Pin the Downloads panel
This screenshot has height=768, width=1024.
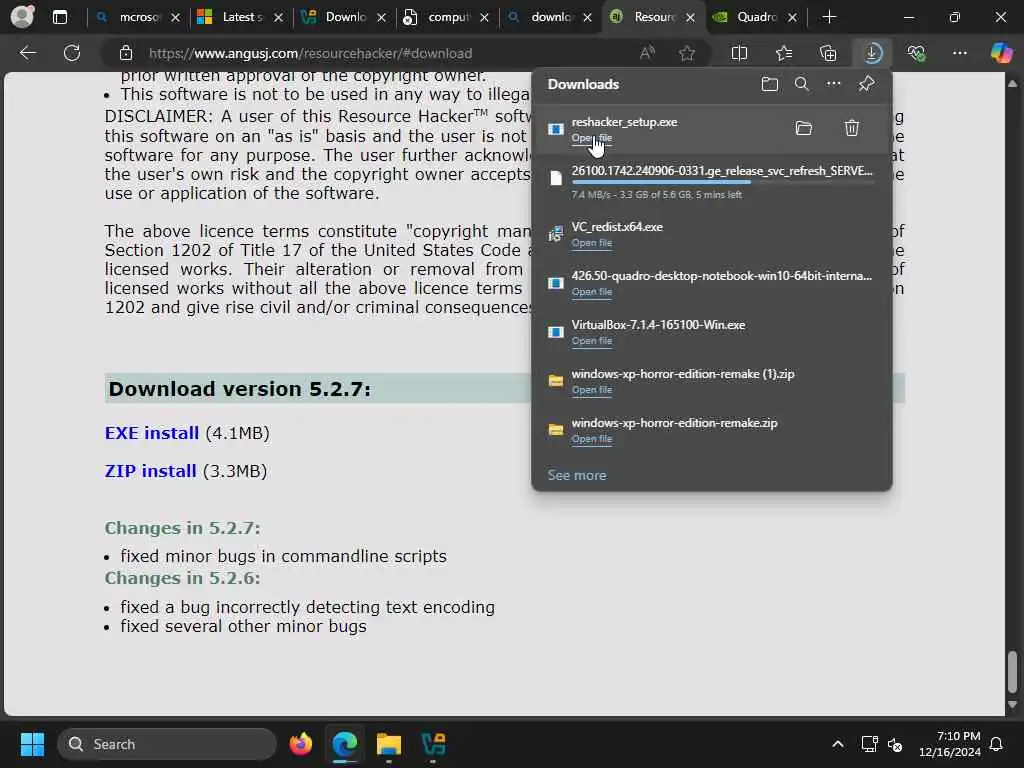pyautogui.click(x=866, y=84)
